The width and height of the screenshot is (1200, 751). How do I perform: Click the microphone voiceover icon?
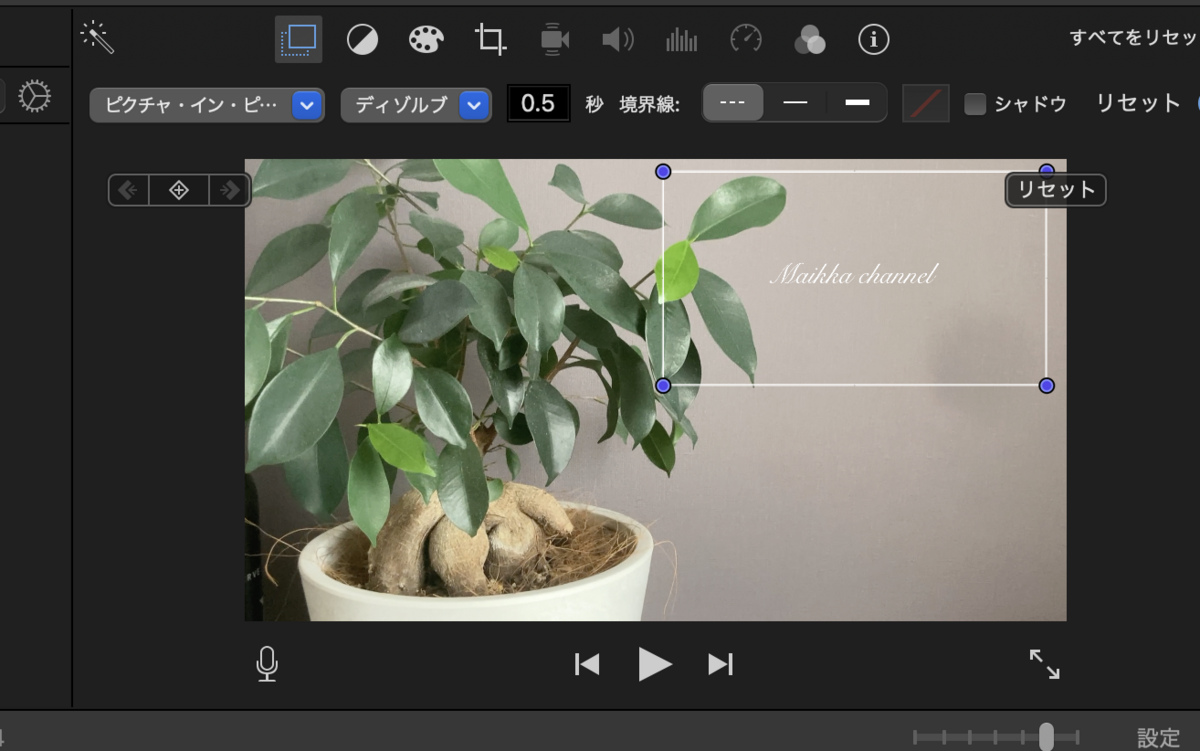[x=267, y=664]
